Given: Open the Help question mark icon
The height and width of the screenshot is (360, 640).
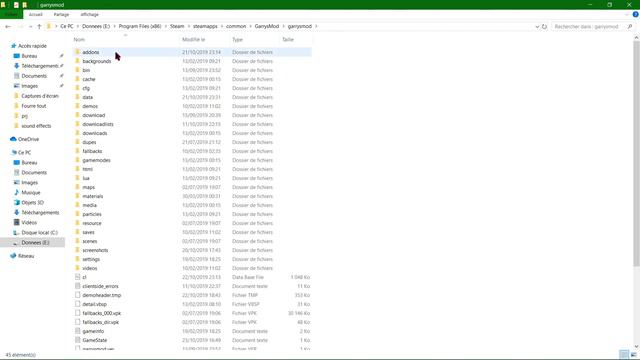Looking at the screenshot, I should click(x=636, y=14).
